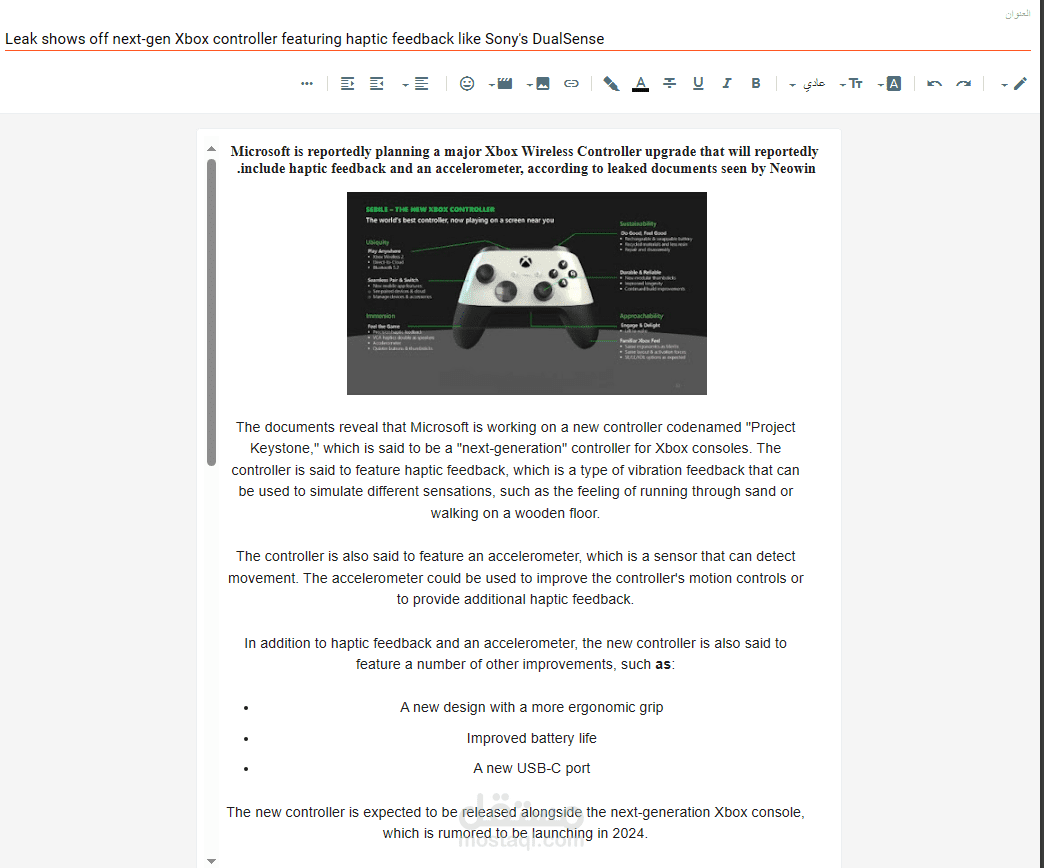Select the text highlighter tool
This screenshot has height=868, width=1044.
point(611,83)
